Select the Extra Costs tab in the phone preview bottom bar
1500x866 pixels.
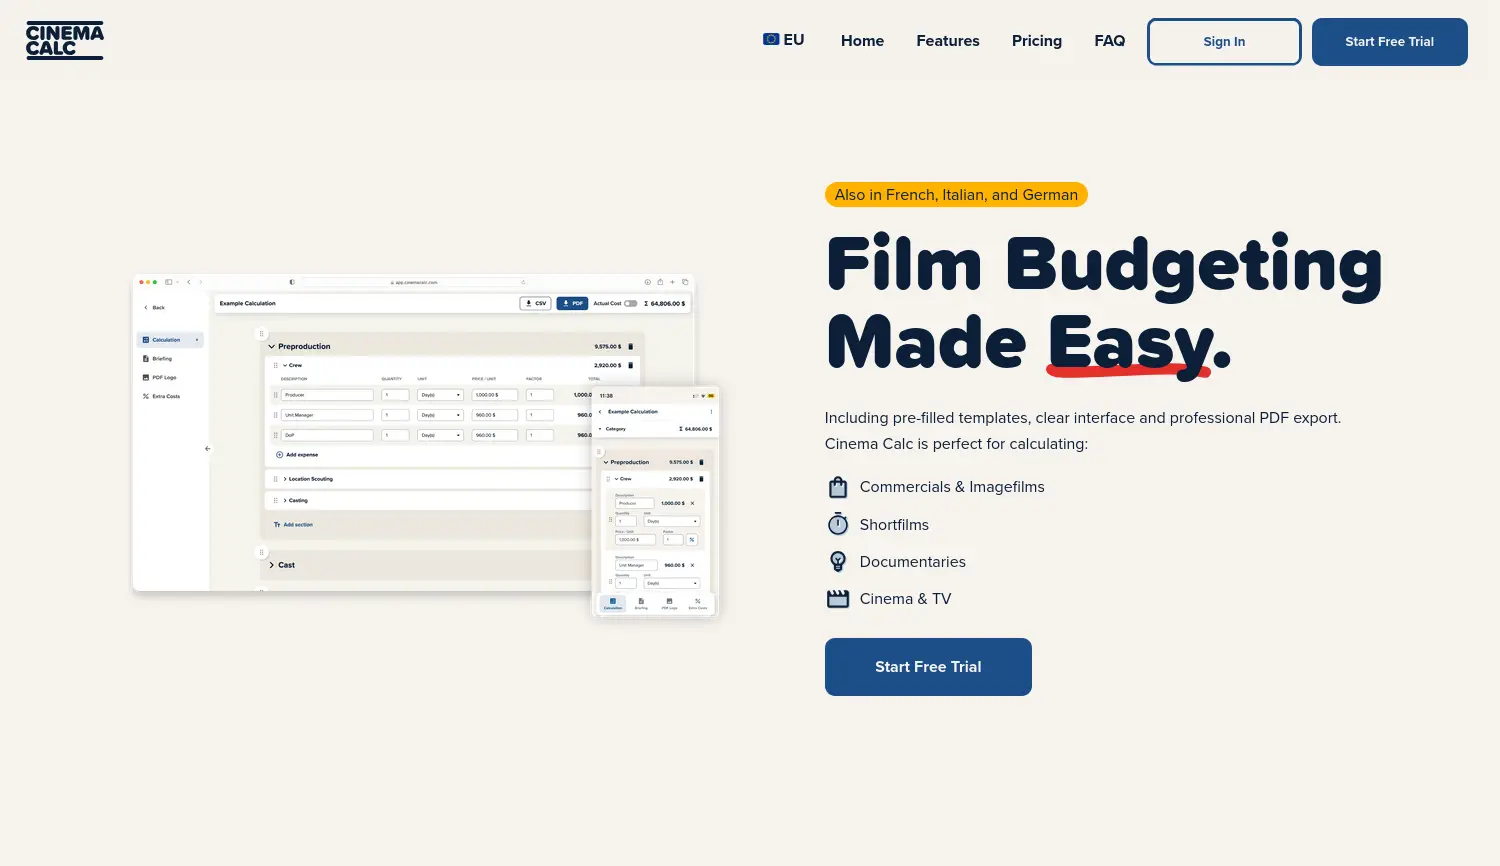point(697,604)
